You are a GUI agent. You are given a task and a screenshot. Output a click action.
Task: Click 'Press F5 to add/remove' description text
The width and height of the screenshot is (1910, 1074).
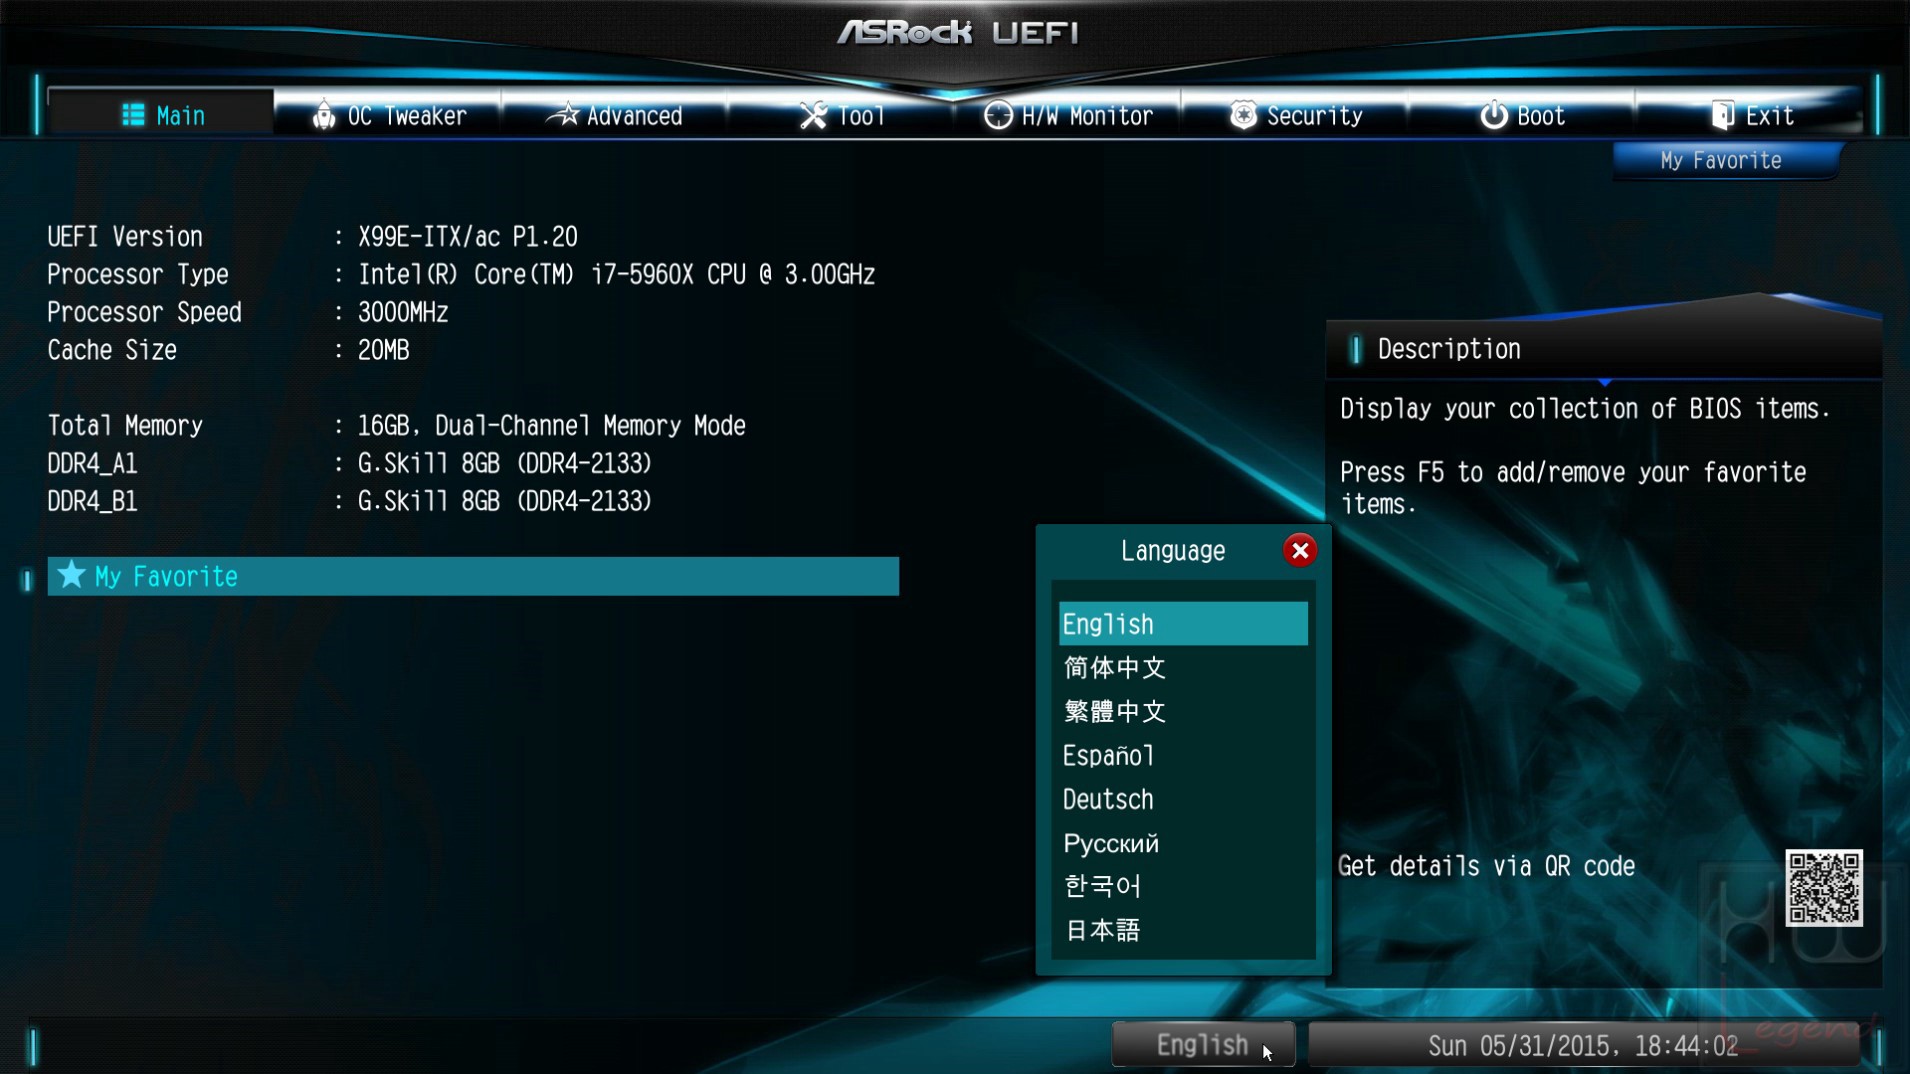coord(1573,488)
